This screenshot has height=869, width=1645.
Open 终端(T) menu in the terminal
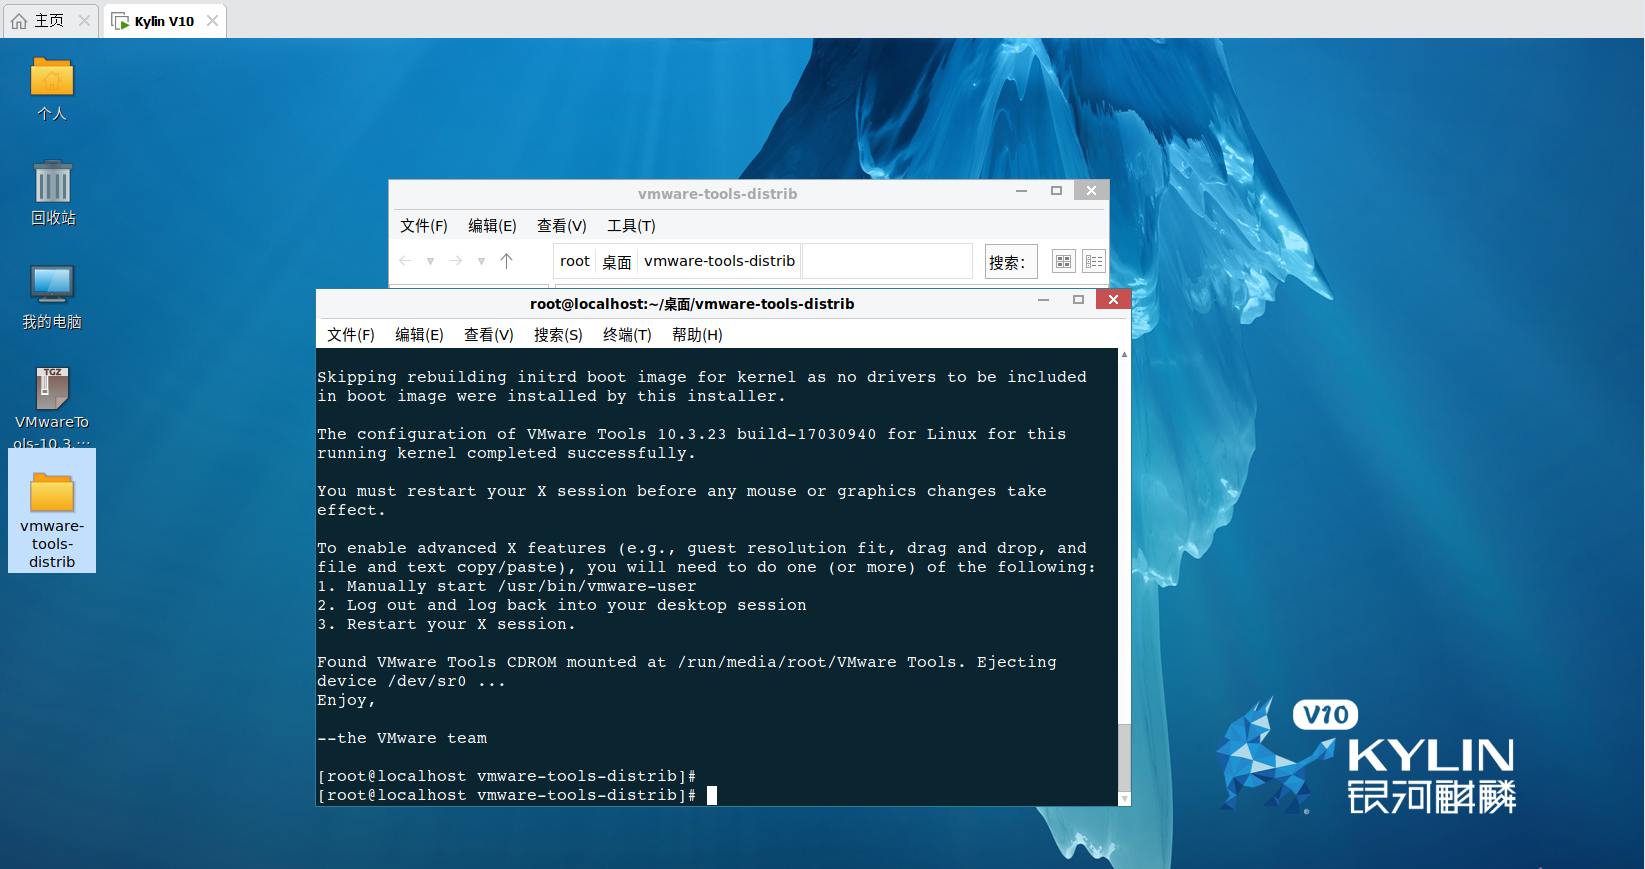click(627, 335)
